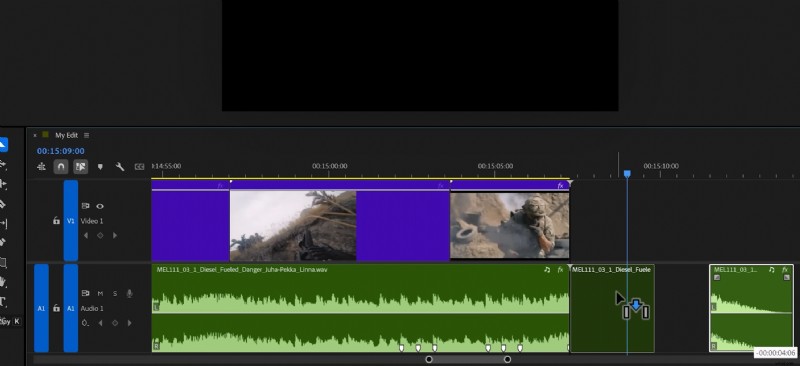Hide Video 1 track output with eye

coord(100,206)
